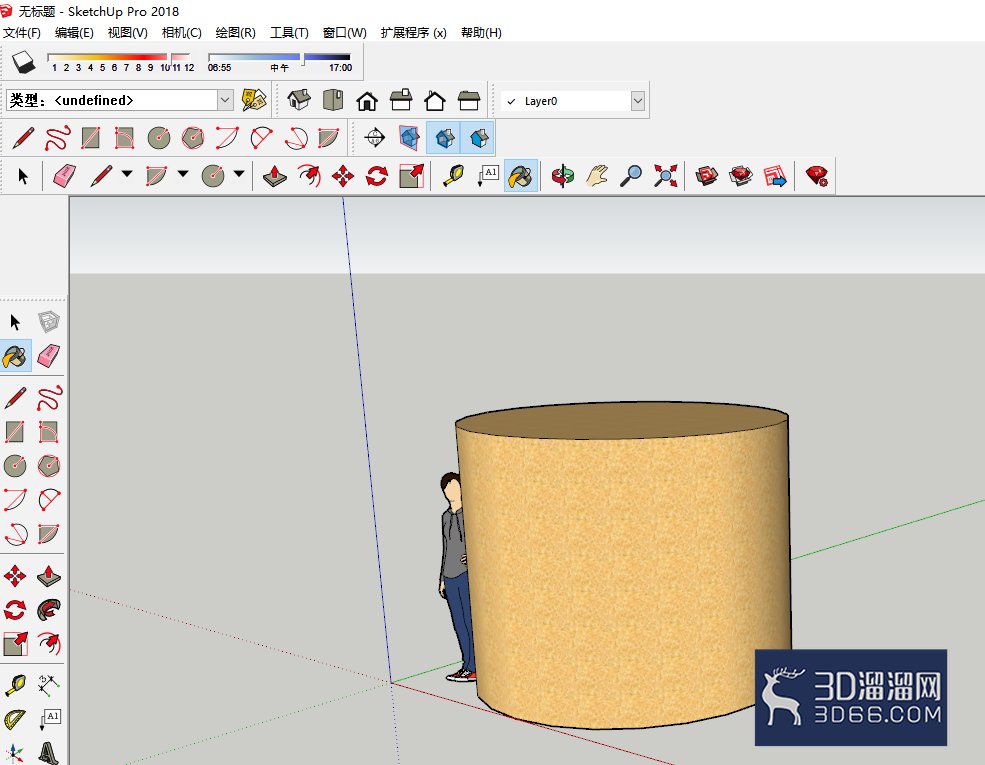The height and width of the screenshot is (765, 985).
Task: Open 编辑(E) menu
Action: click(74, 33)
